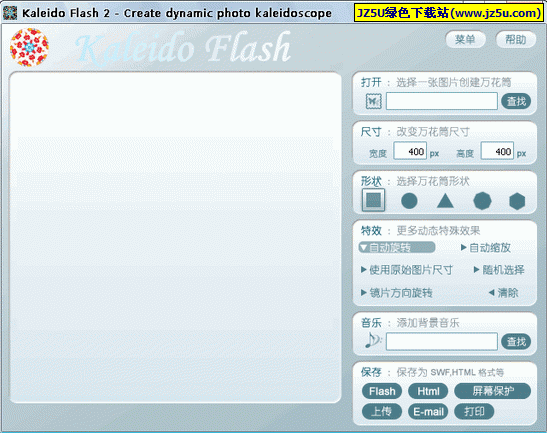The width and height of the screenshot is (547, 433).
Task: Toggle 使用原始图片尺寸 option
Action: tap(407, 270)
